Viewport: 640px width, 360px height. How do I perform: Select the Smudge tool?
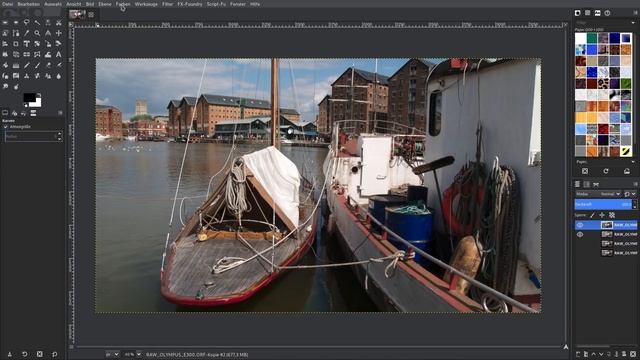[x=5, y=87]
